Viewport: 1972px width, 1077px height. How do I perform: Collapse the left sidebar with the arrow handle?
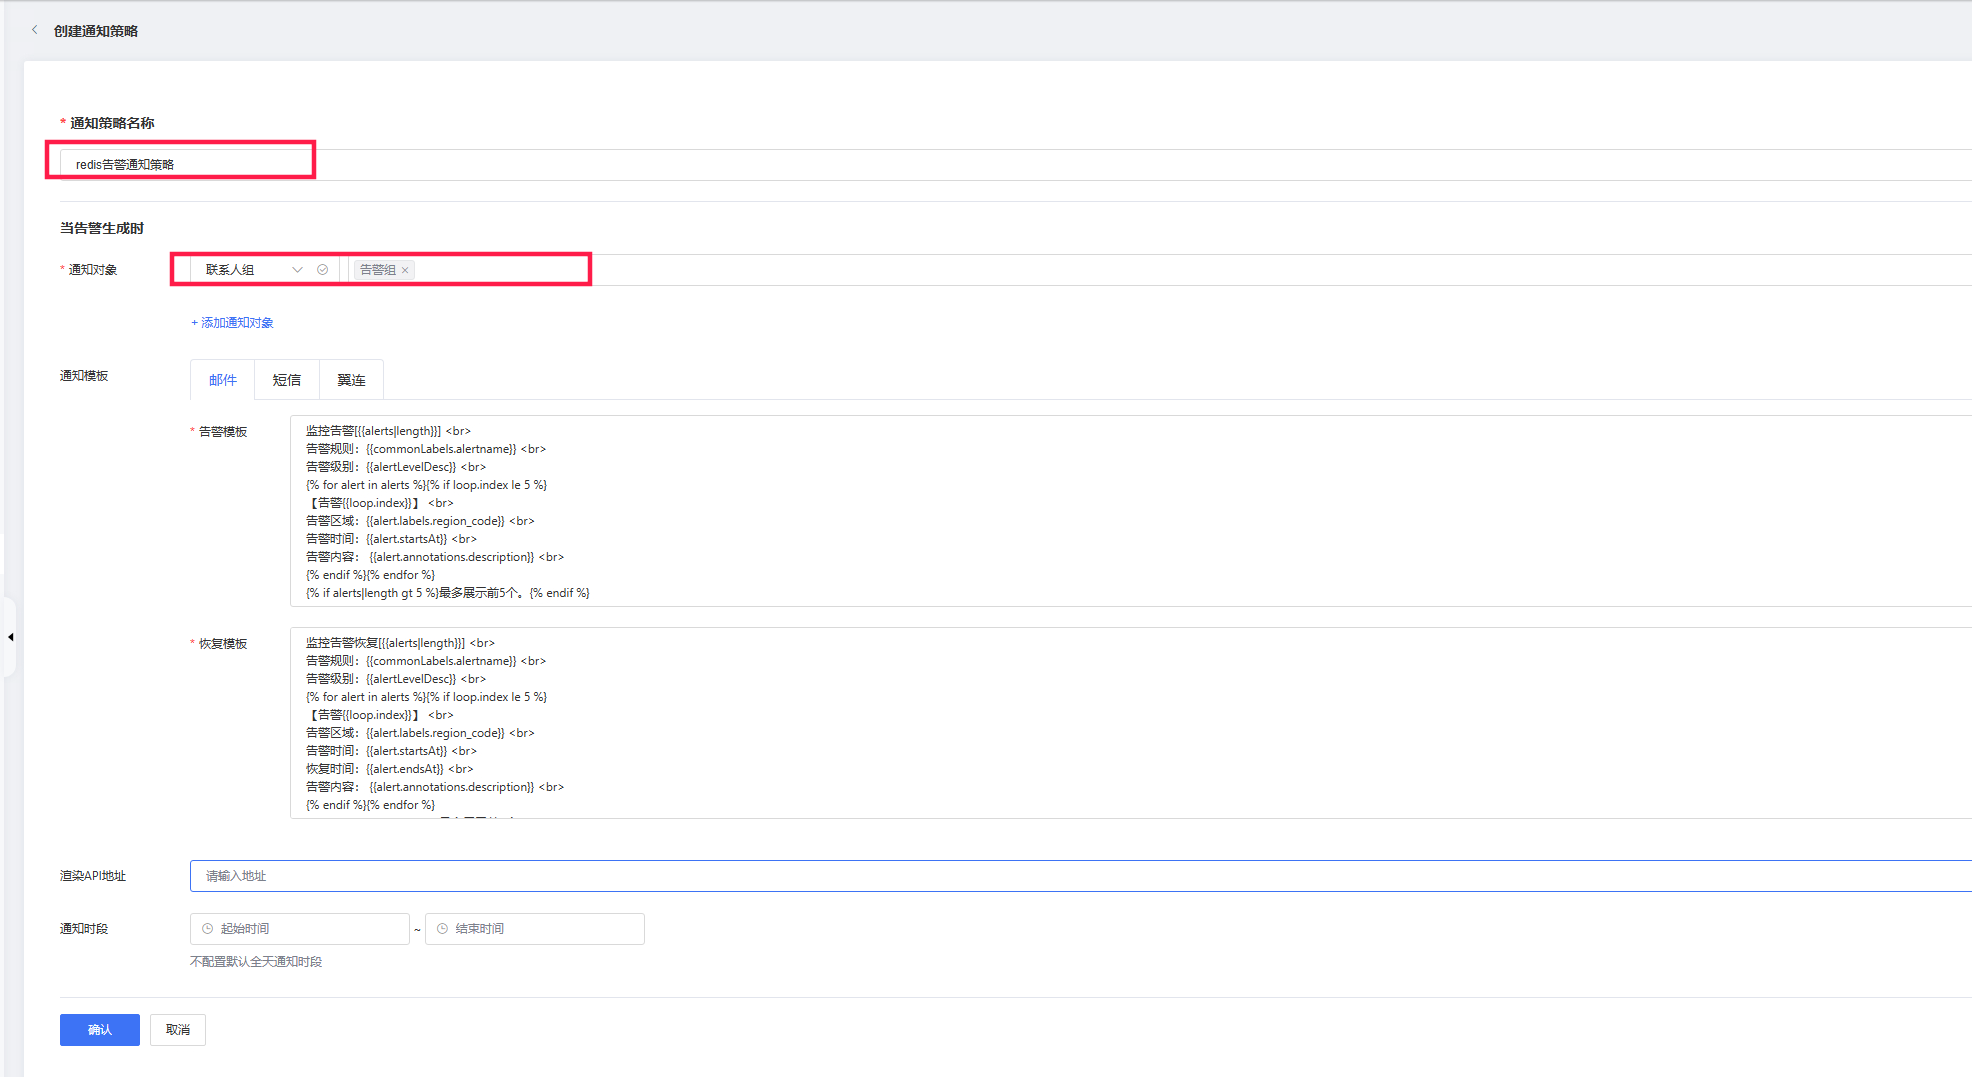10,637
